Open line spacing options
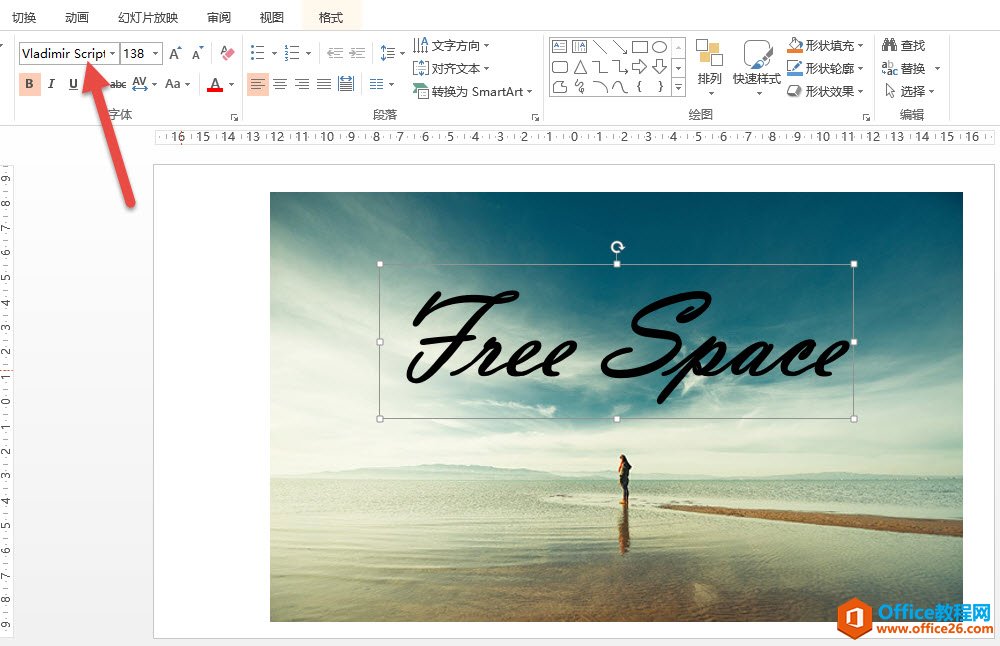The height and width of the screenshot is (646, 1000). tap(392, 53)
